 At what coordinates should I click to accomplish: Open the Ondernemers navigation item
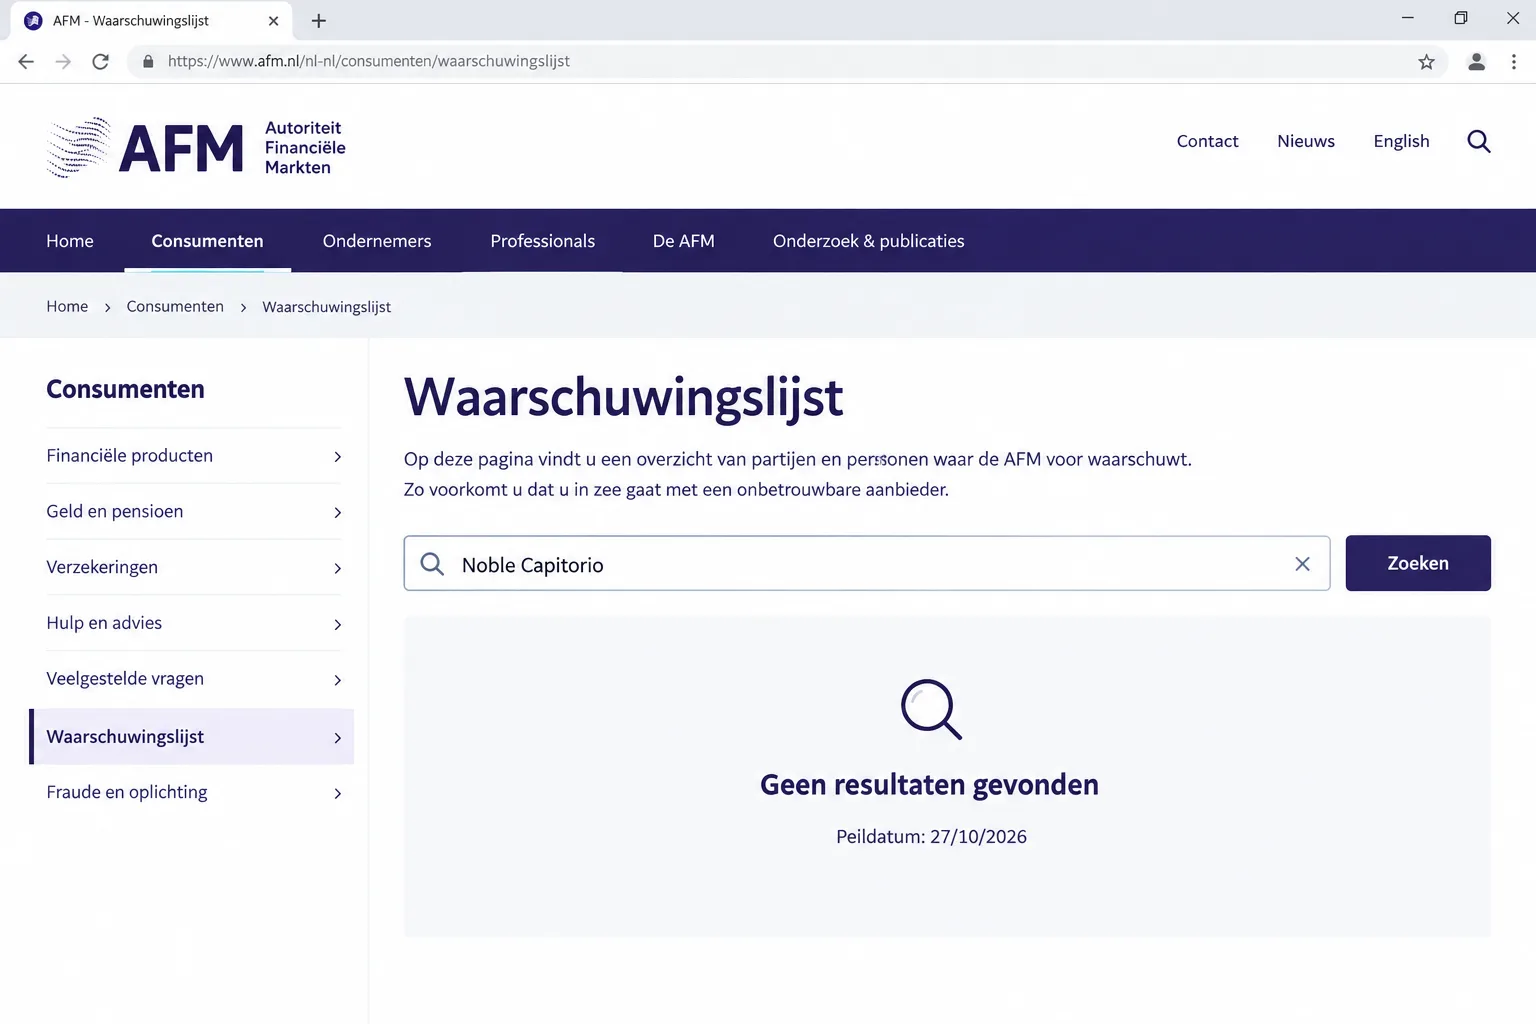pos(377,241)
